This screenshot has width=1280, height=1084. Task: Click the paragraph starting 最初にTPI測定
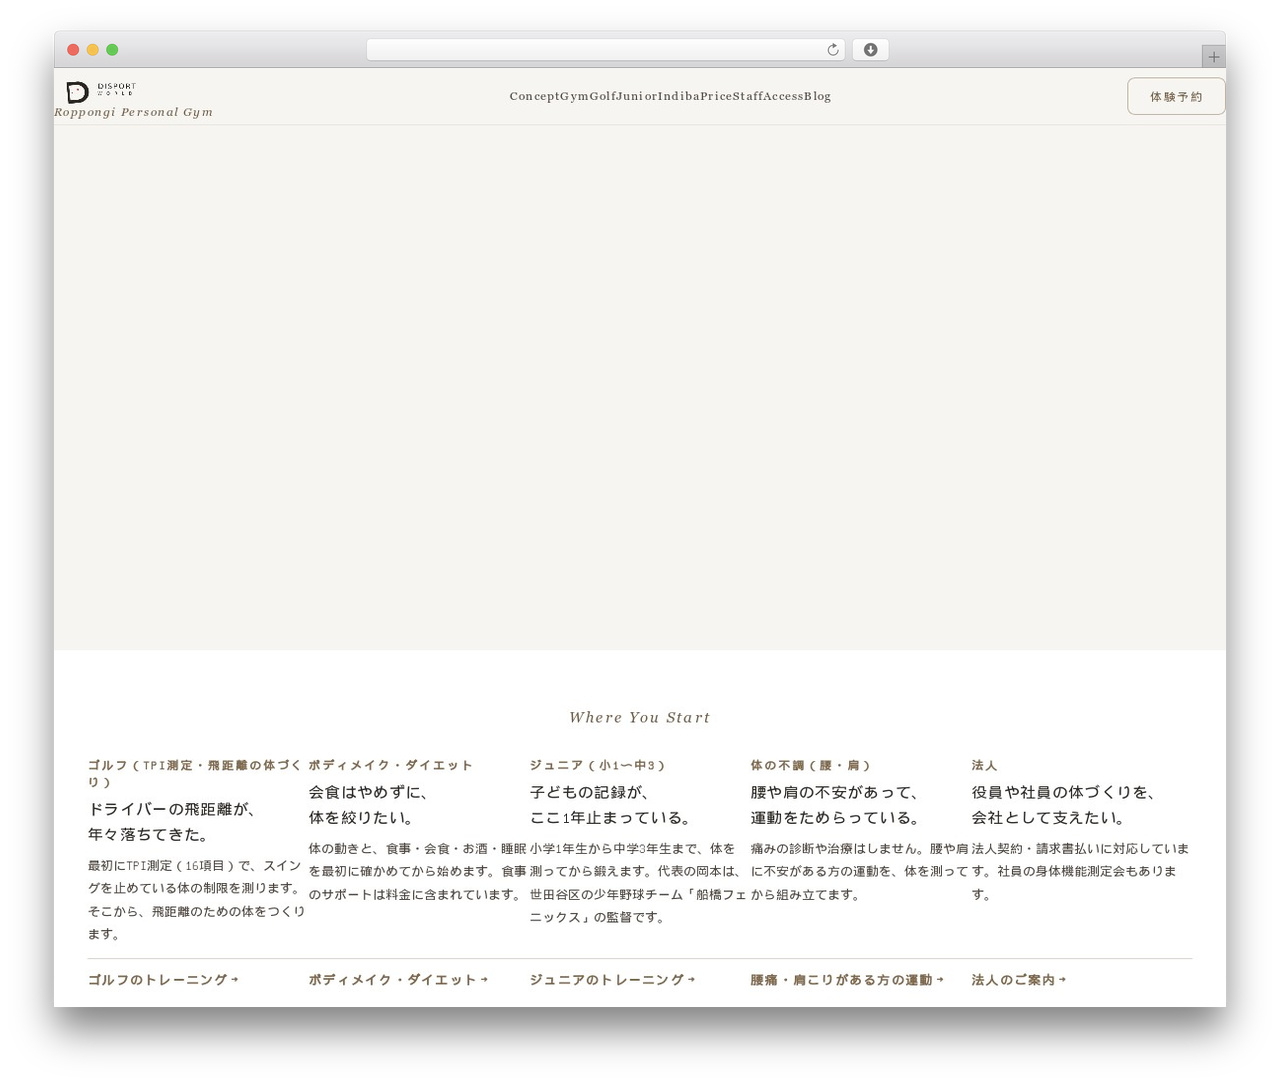(196, 900)
